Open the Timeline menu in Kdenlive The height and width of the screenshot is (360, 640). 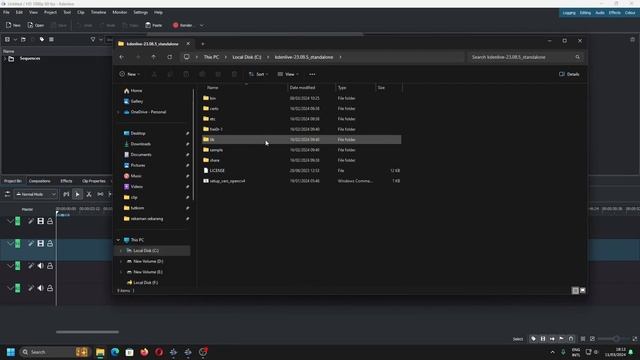[98, 13]
